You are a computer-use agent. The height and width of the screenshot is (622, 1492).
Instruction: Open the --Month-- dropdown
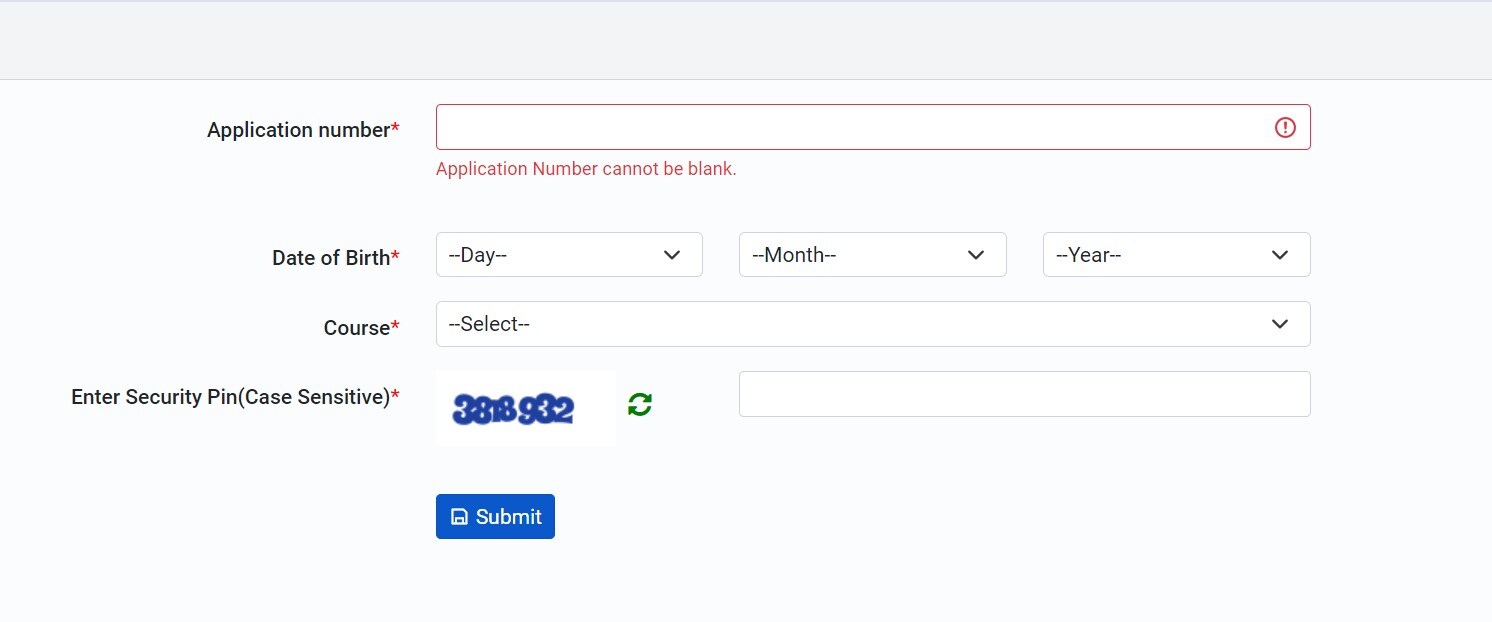click(871, 255)
